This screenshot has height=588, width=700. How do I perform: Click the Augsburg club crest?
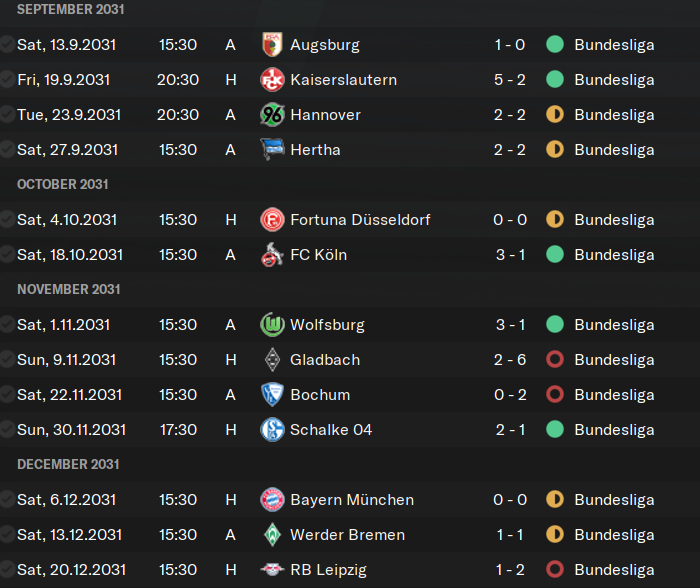click(272, 45)
